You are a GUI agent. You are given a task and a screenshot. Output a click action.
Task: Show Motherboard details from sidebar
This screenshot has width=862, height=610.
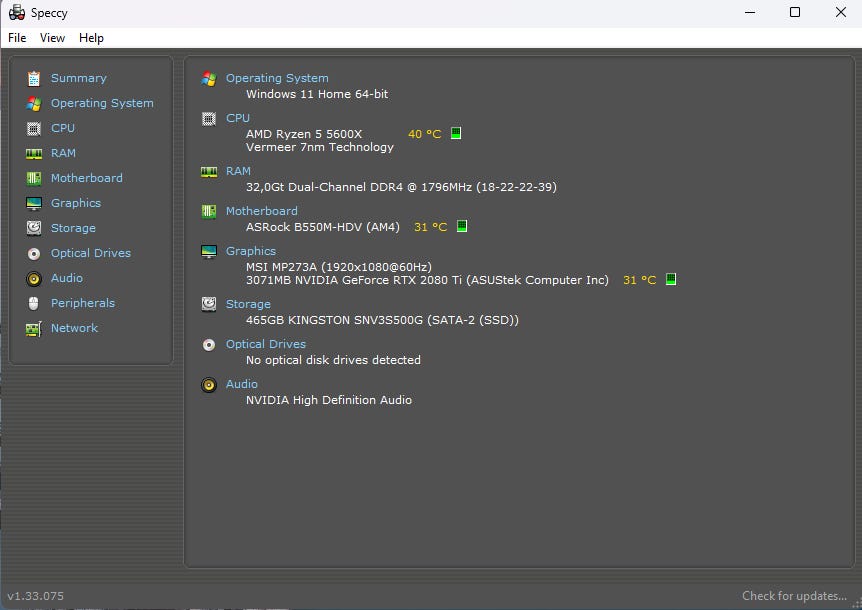[87, 178]
